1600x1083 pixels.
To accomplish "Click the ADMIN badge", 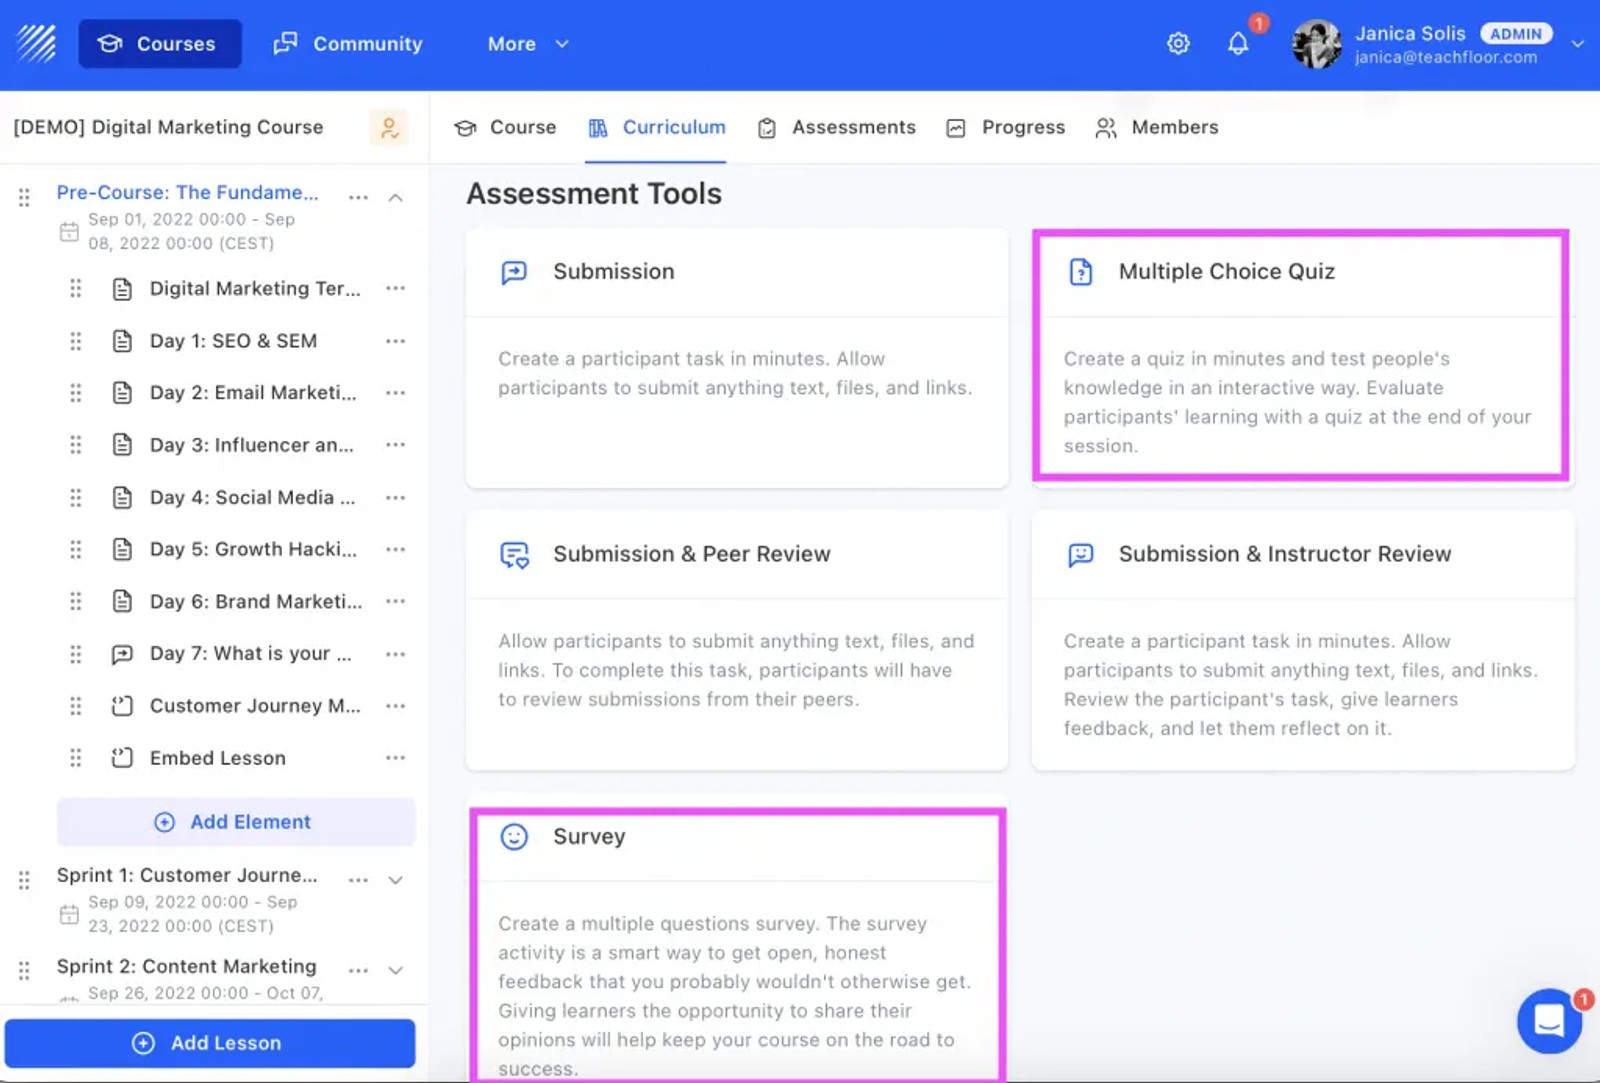I will point(1516,33).
